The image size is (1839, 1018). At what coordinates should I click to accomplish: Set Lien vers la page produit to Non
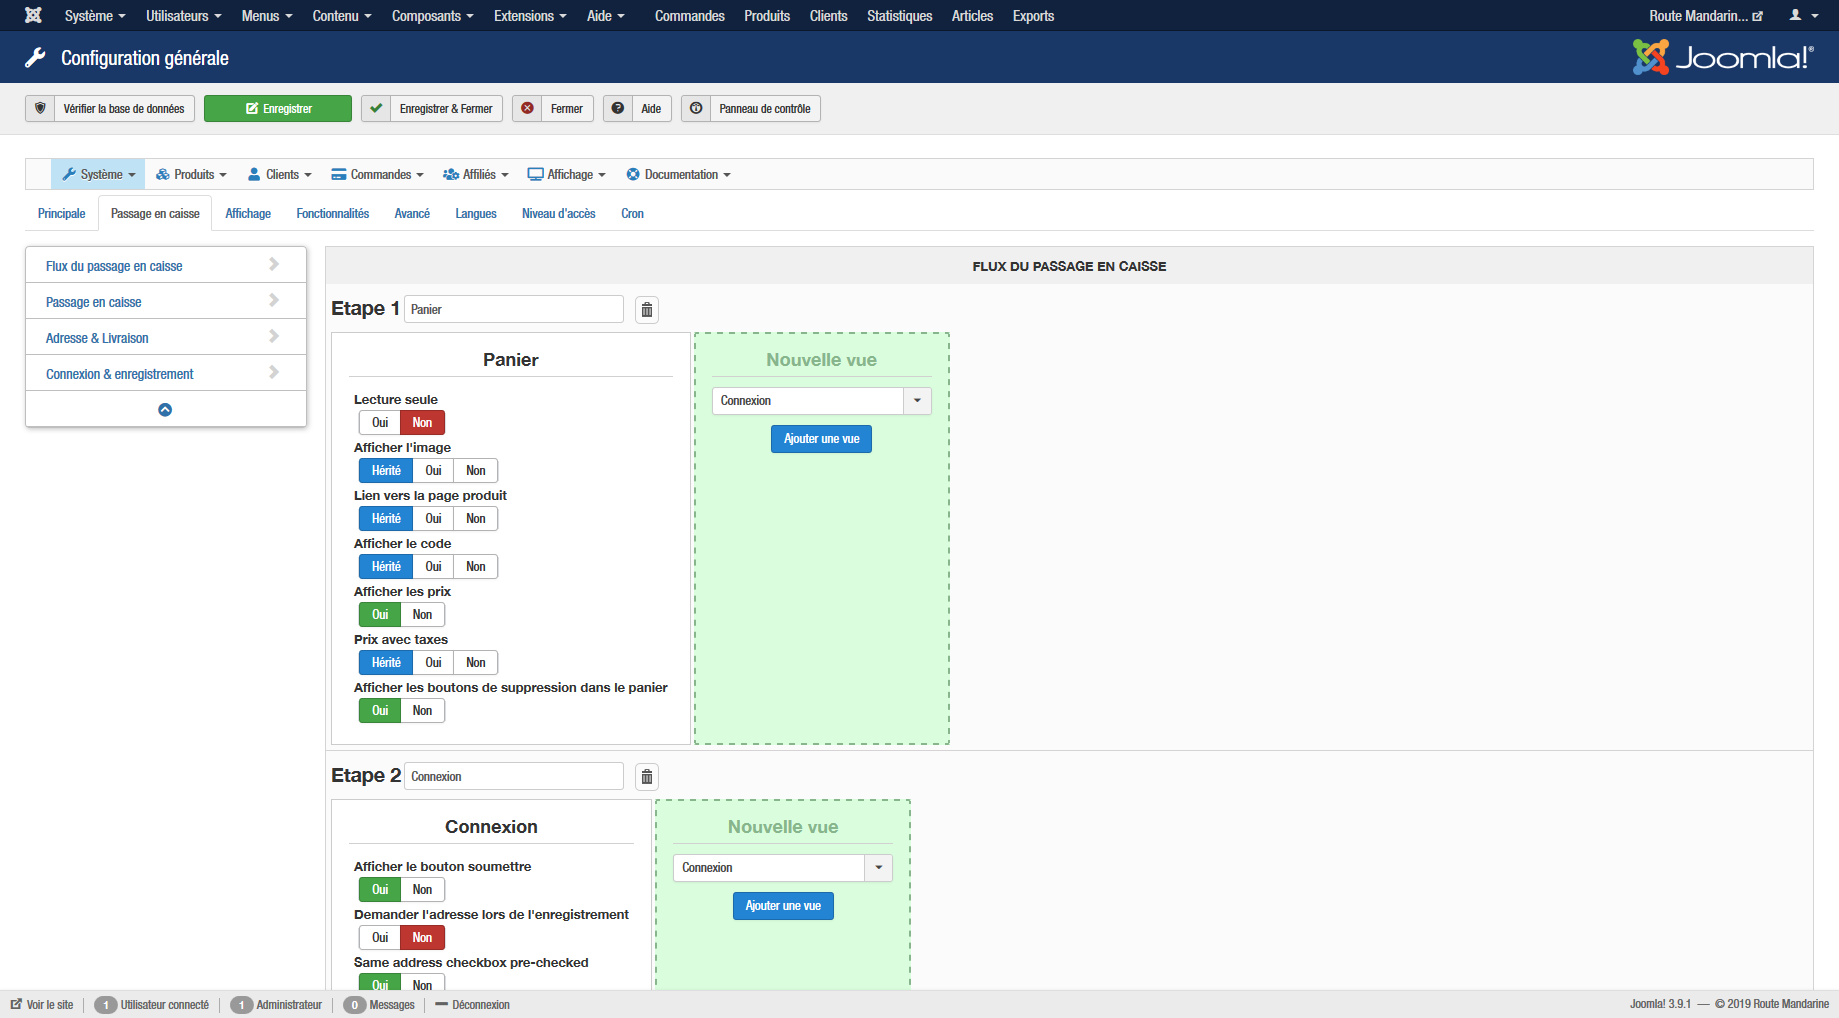tap(476, 518)
